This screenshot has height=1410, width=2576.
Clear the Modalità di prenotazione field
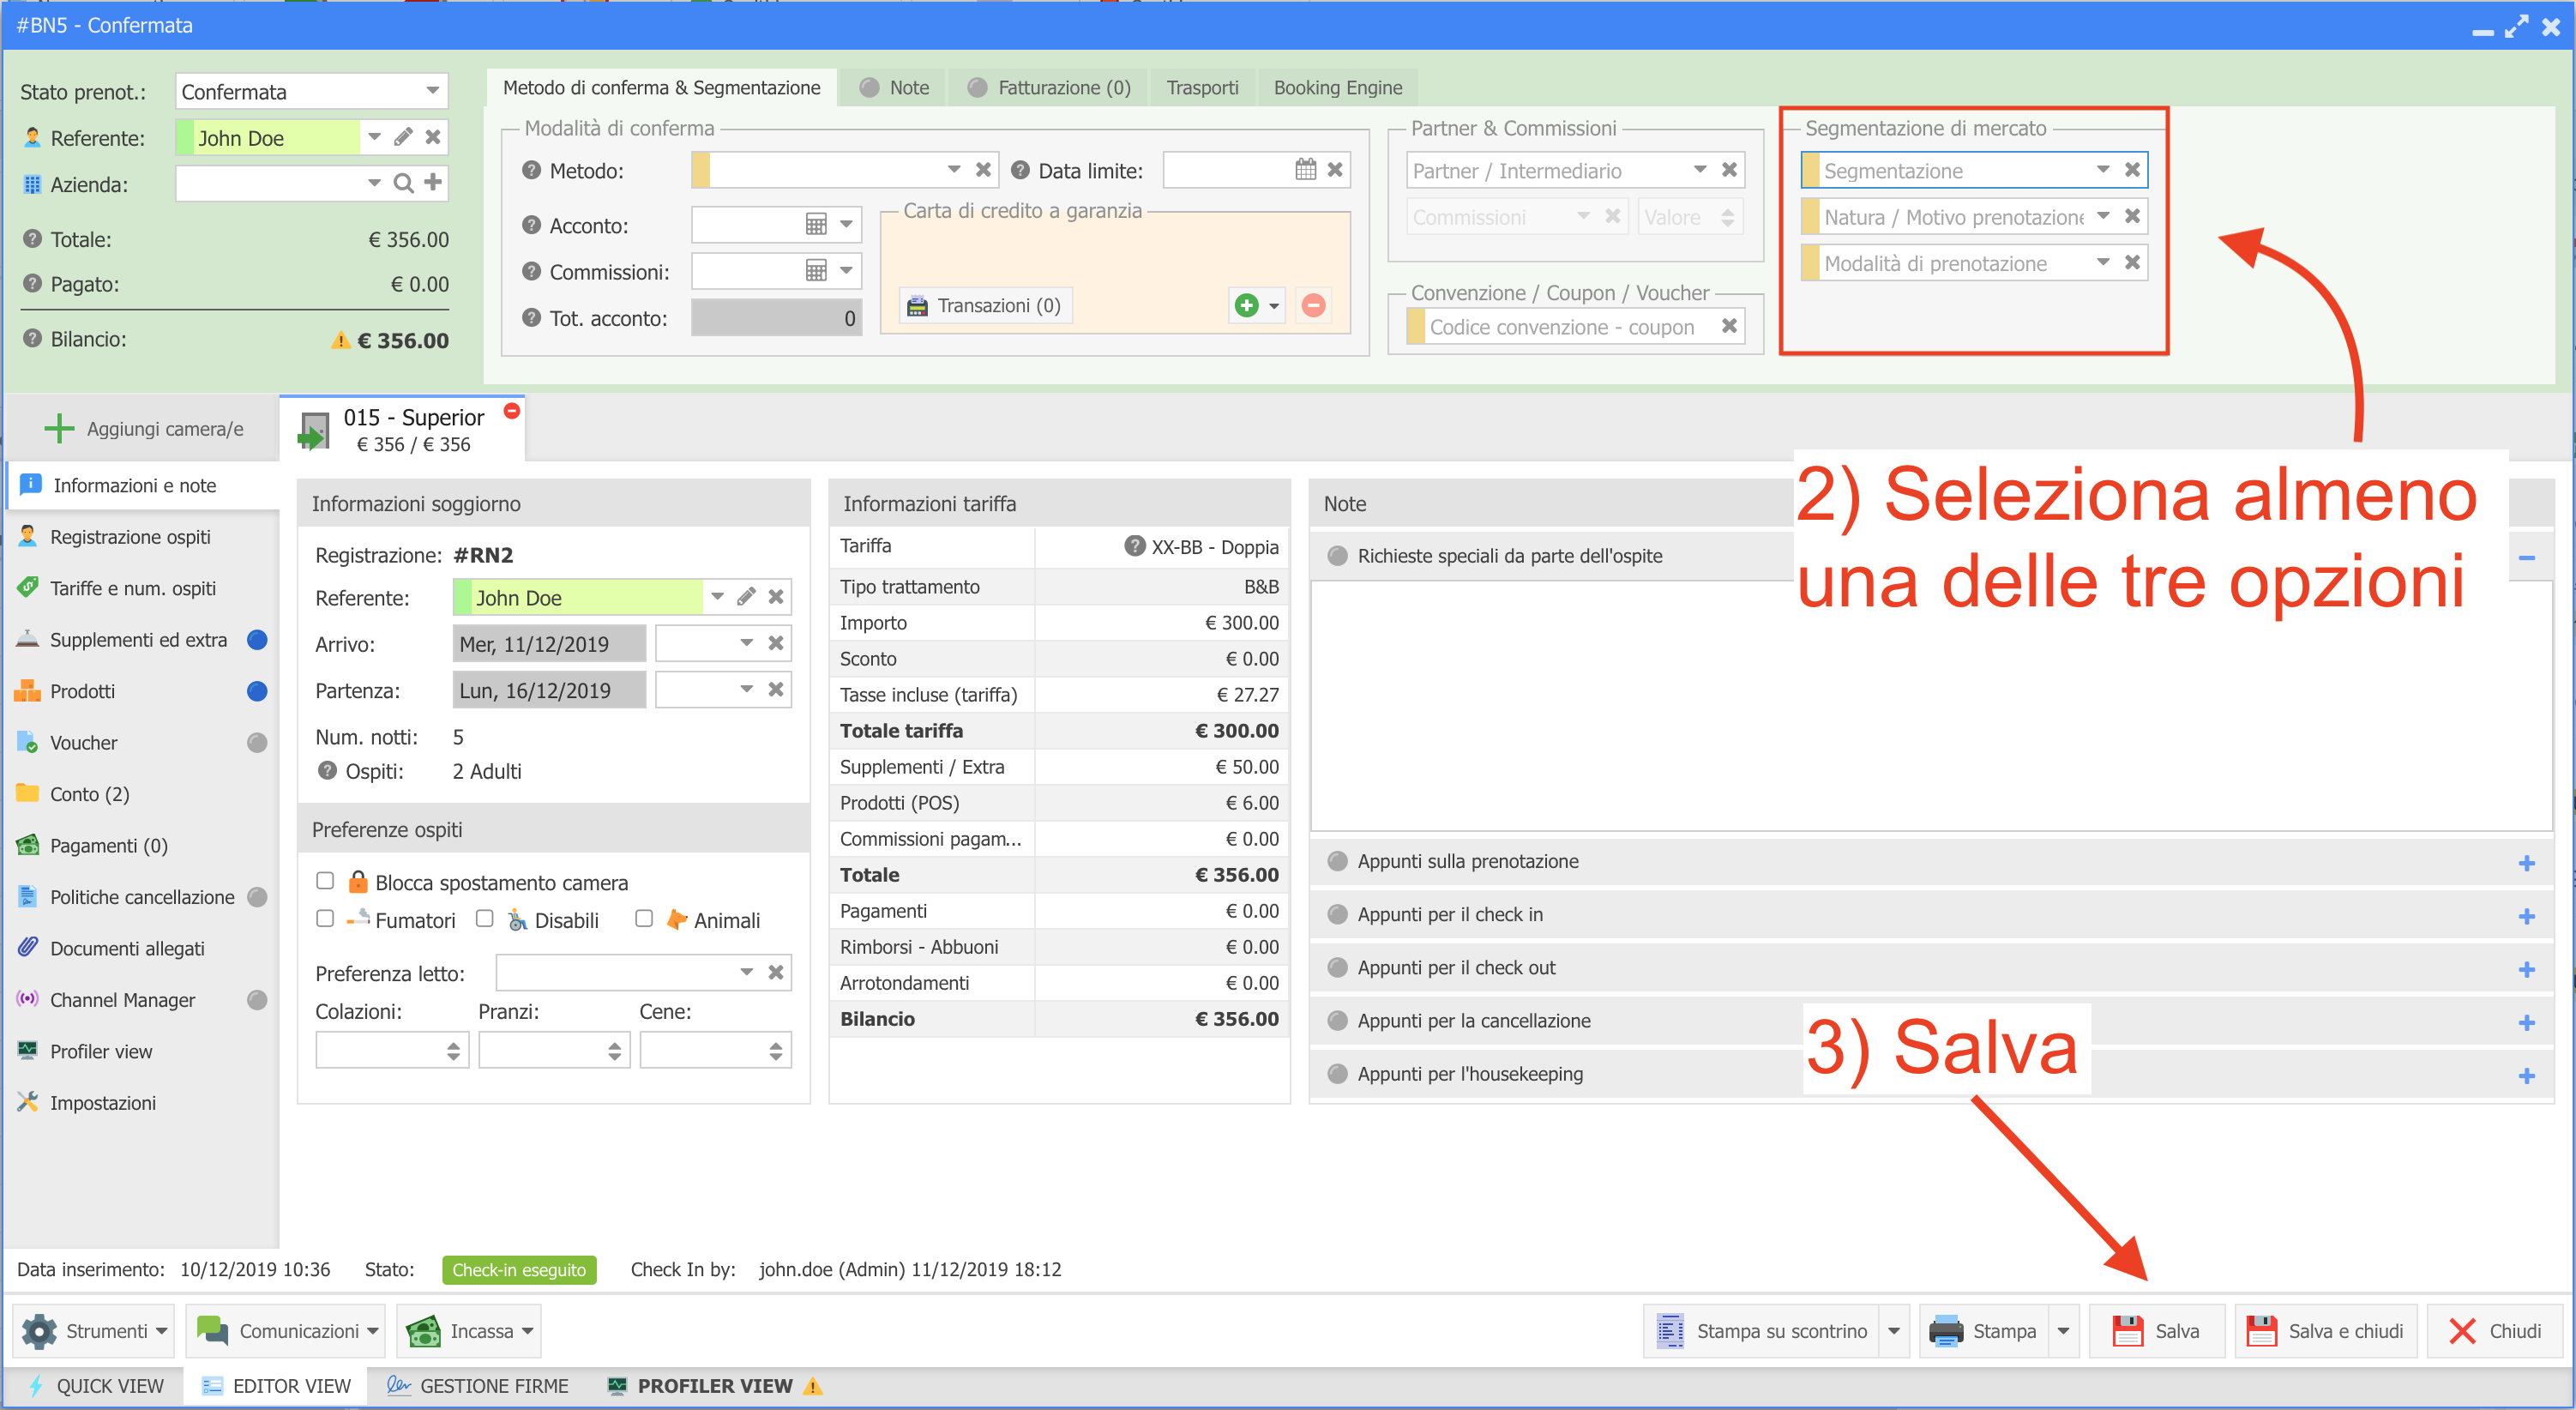pyautogui.click(x=2132, y=261)
